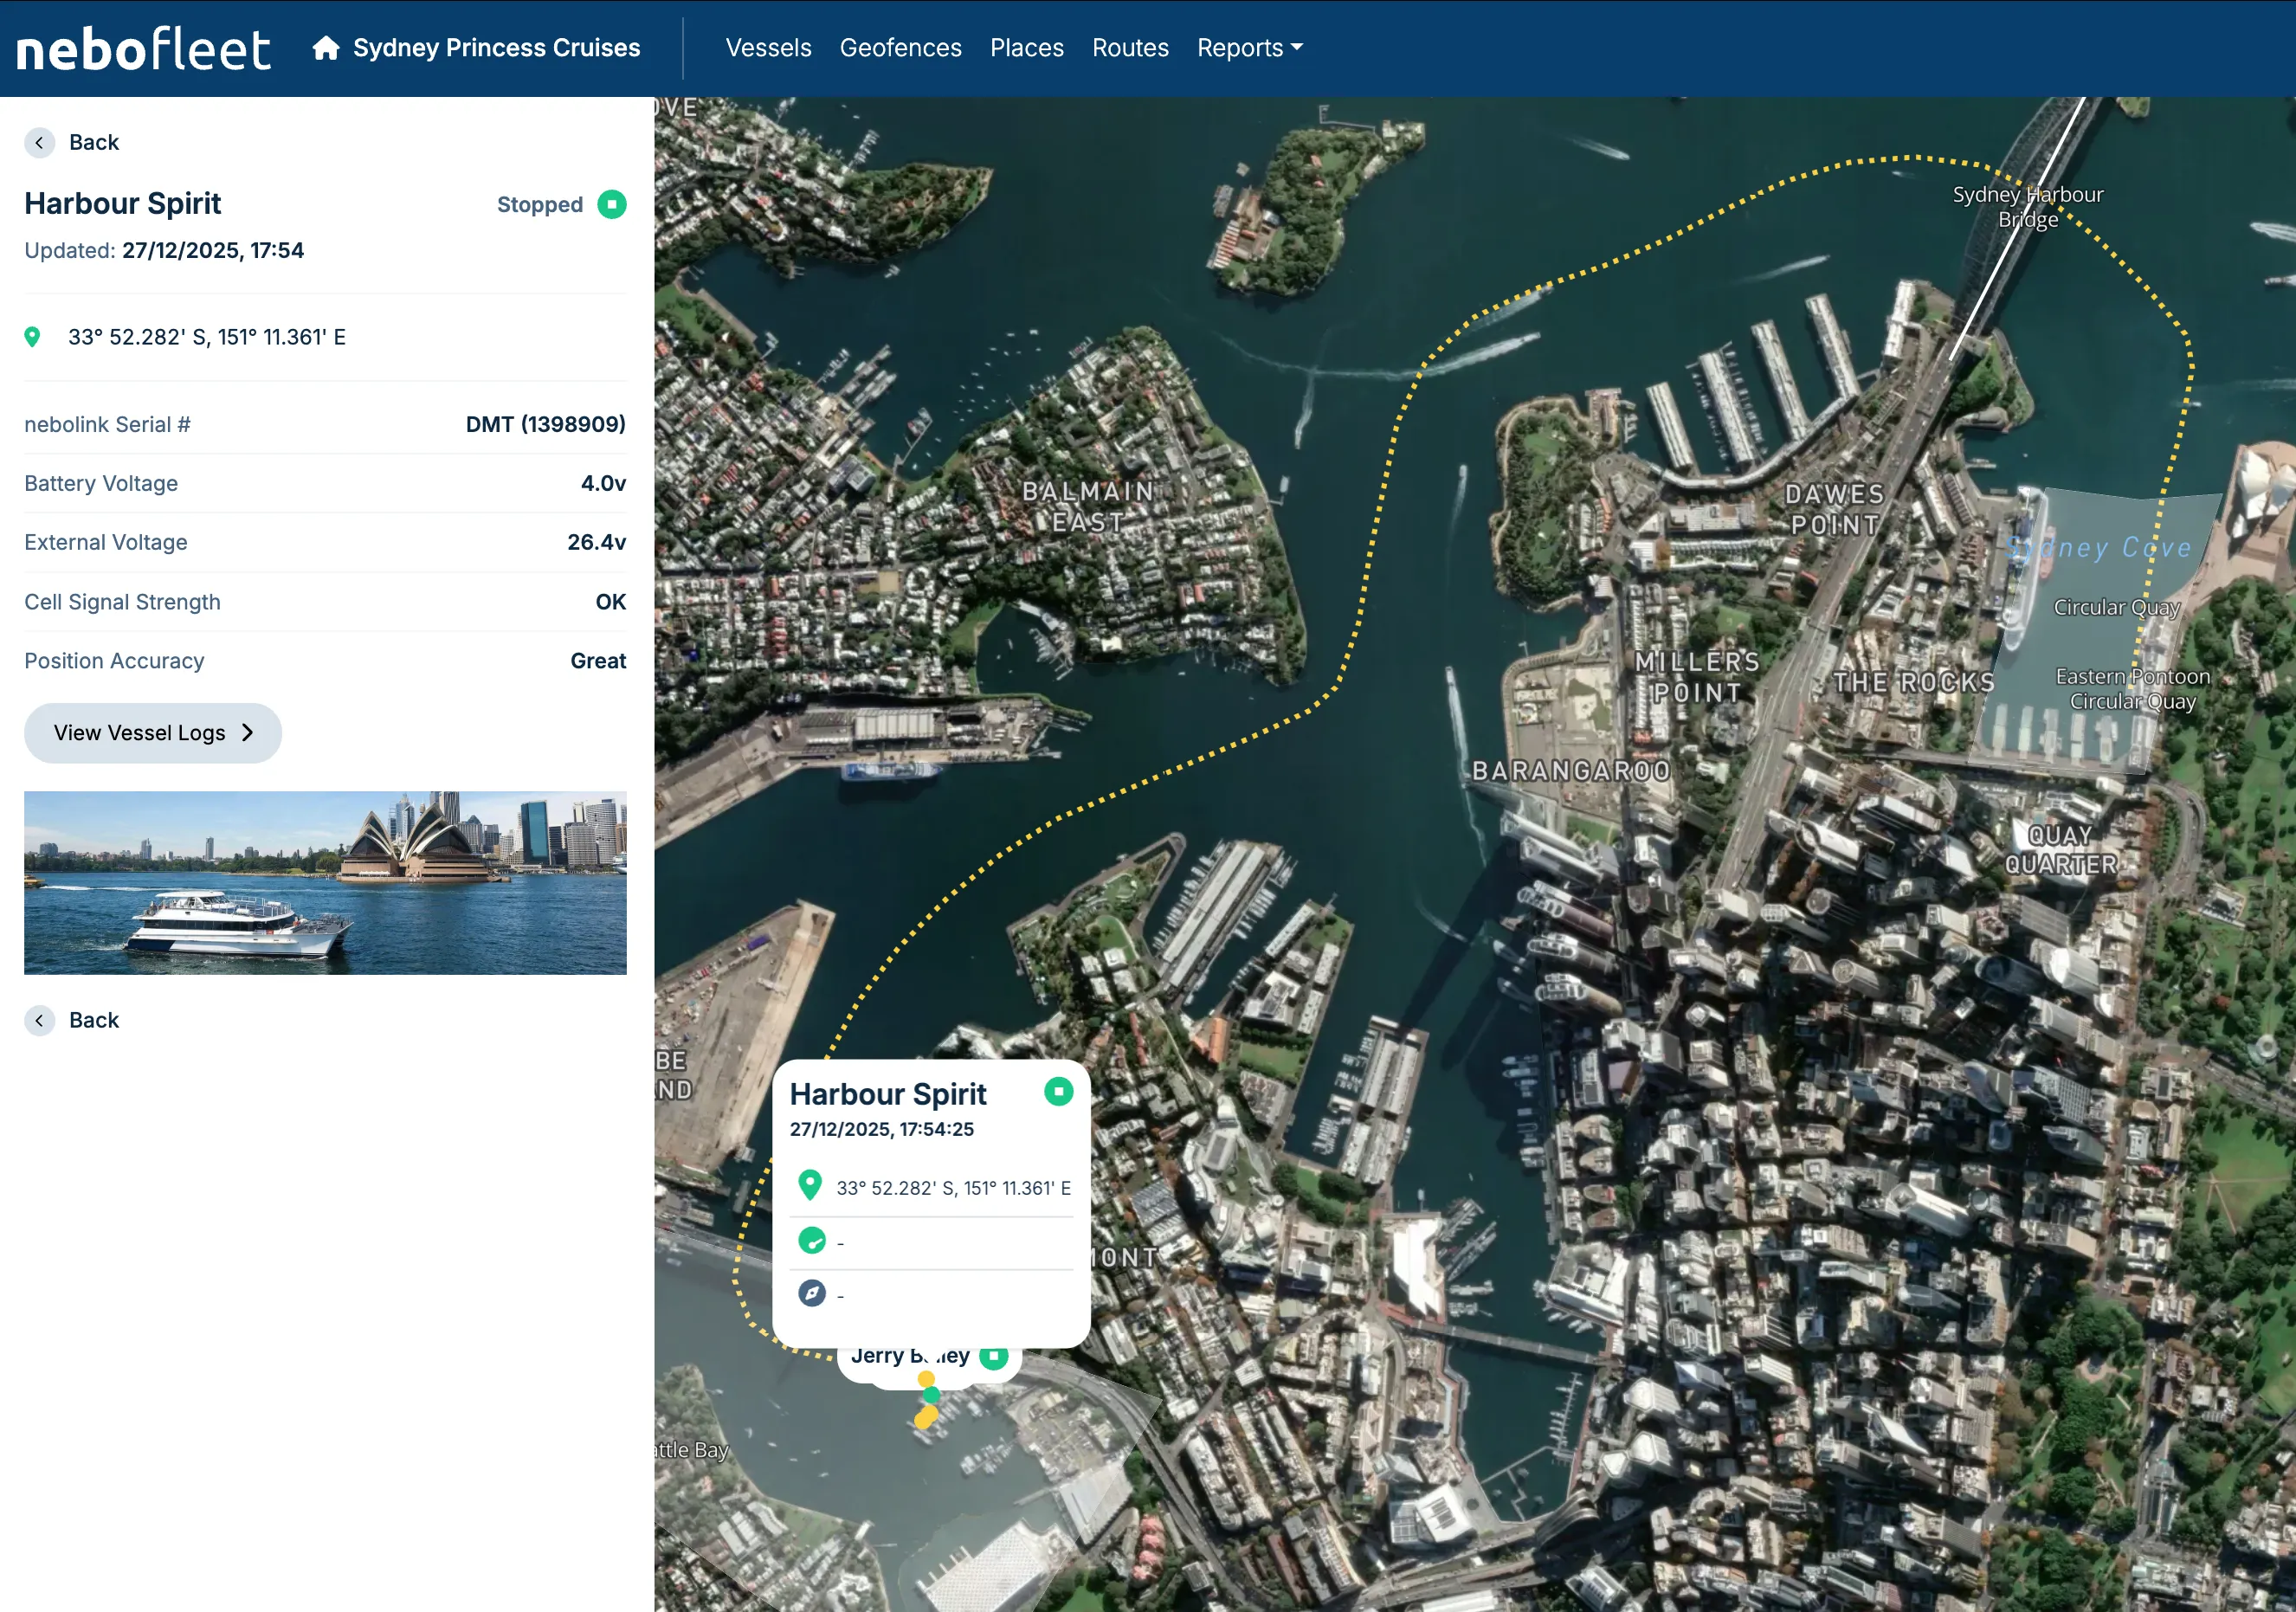
Task: Click the green location pin beside sidebar coordinates
Action: [x=32, y=337]
